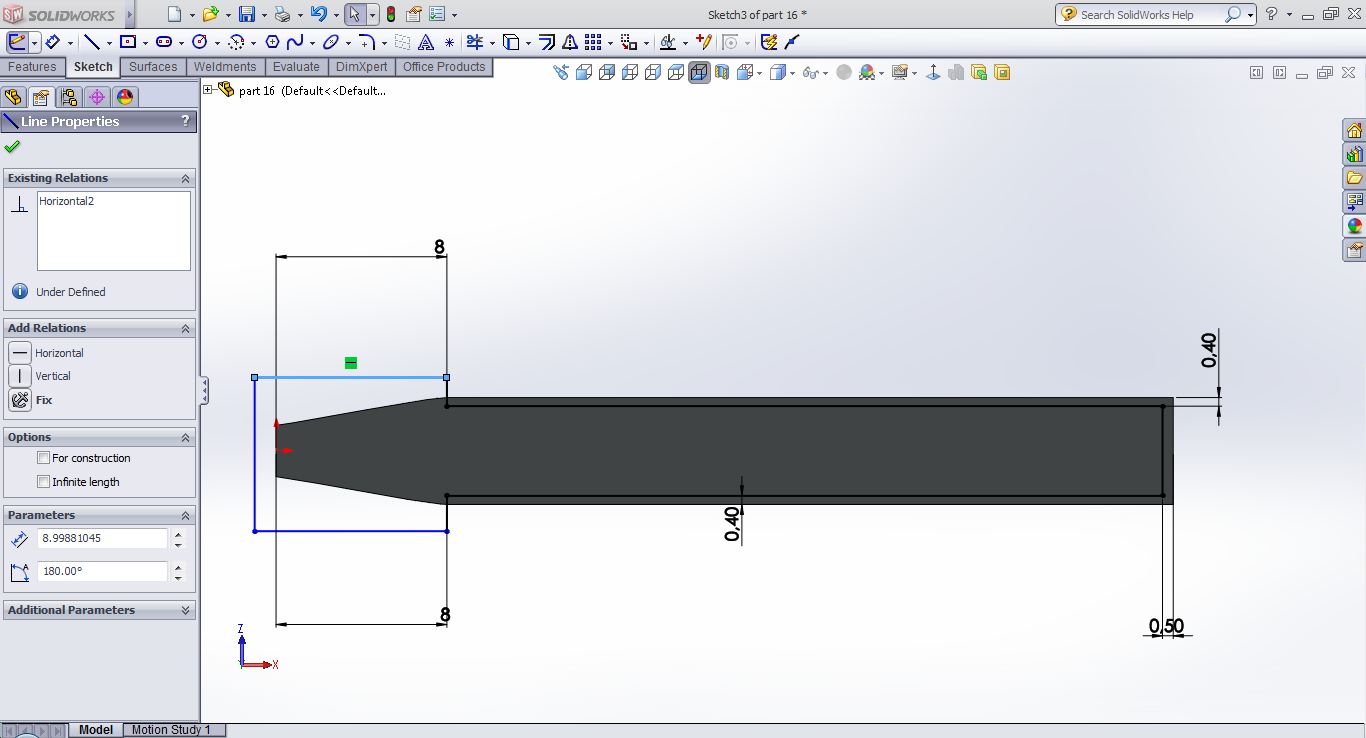This screenshot has height=738, width=1366.
Task: Select the Line sketch tool
Action: coord(91,42)
